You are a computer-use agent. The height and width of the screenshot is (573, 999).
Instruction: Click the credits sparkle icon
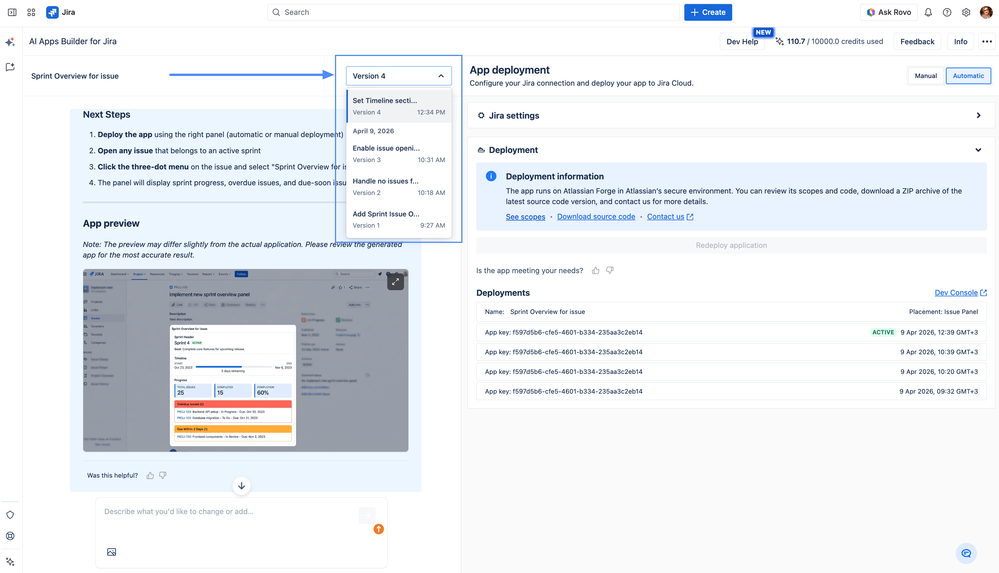tap(779, 41)
